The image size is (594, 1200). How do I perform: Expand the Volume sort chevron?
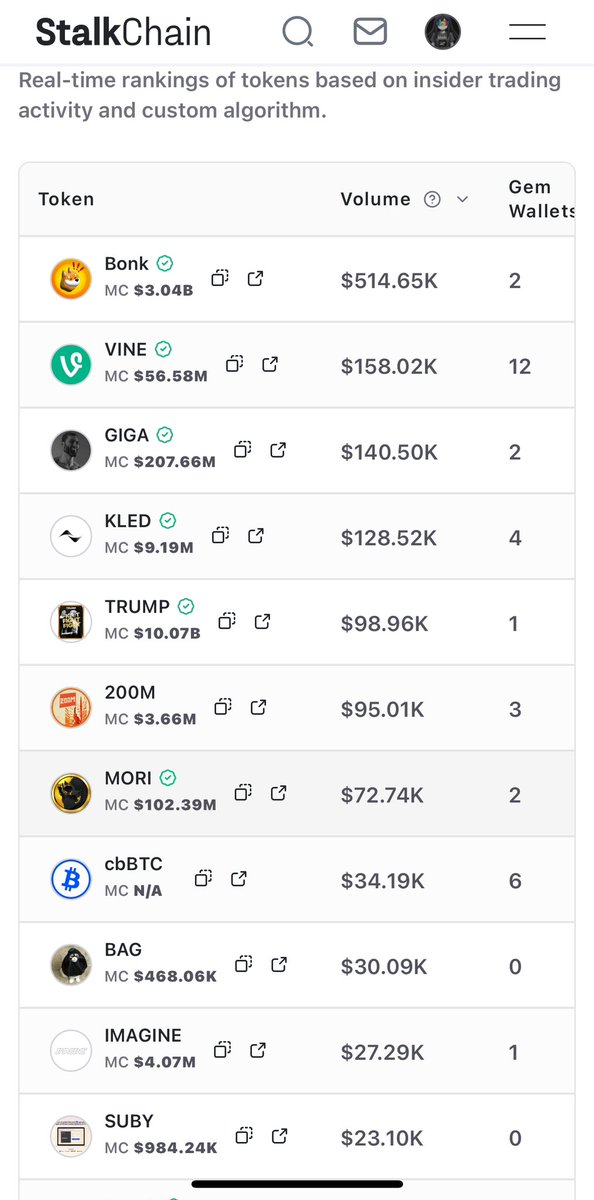(x=462, y=199)
